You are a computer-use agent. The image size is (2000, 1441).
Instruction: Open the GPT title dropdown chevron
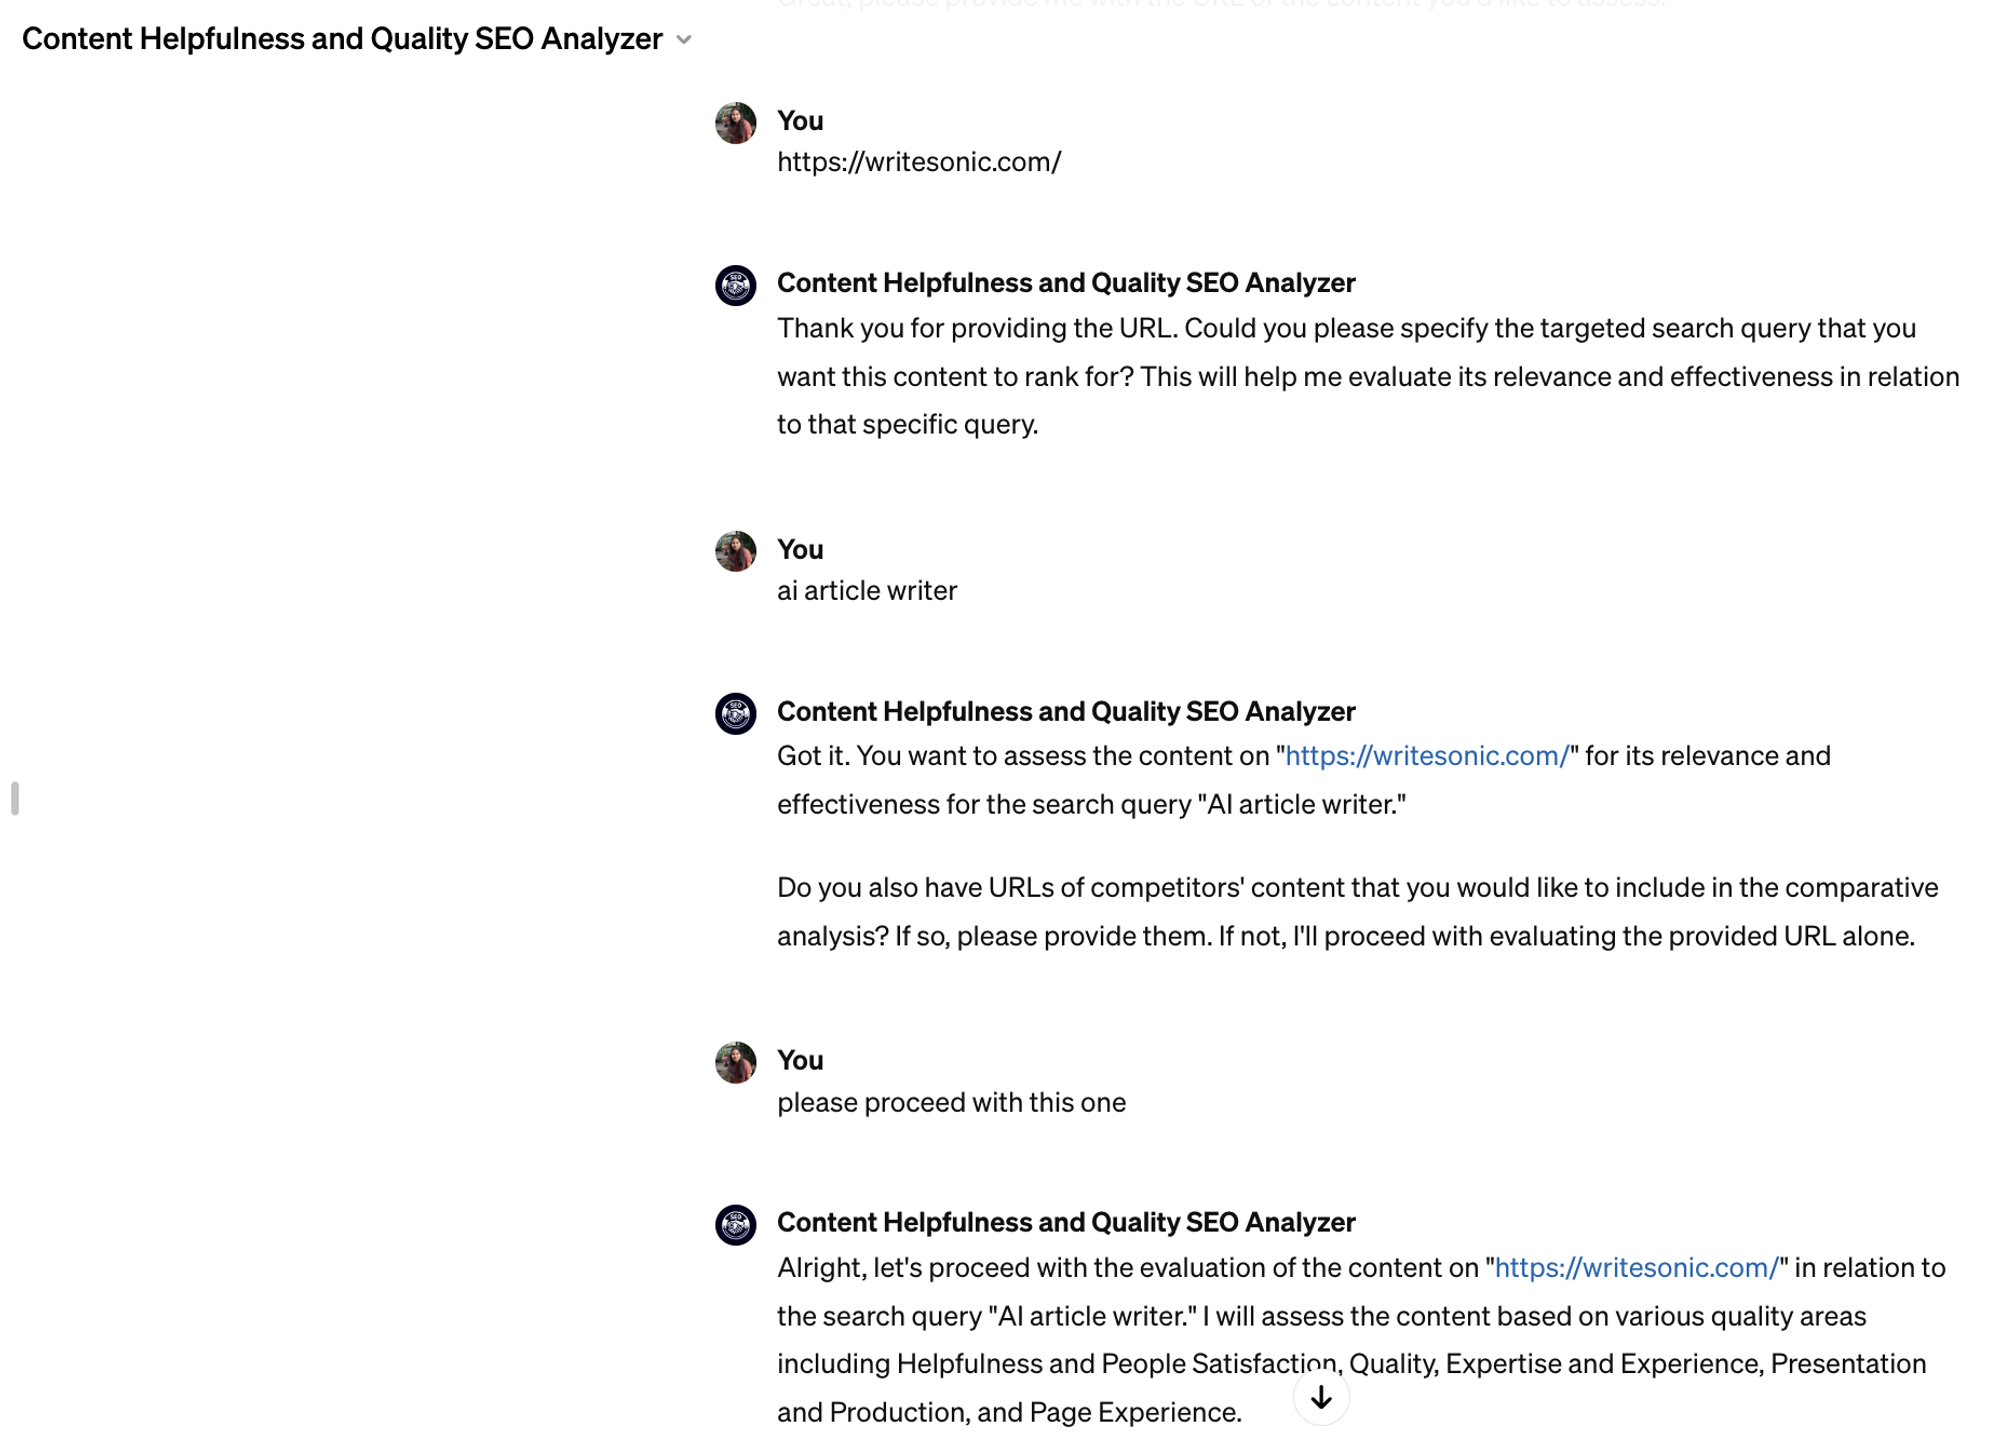point(684,40)
